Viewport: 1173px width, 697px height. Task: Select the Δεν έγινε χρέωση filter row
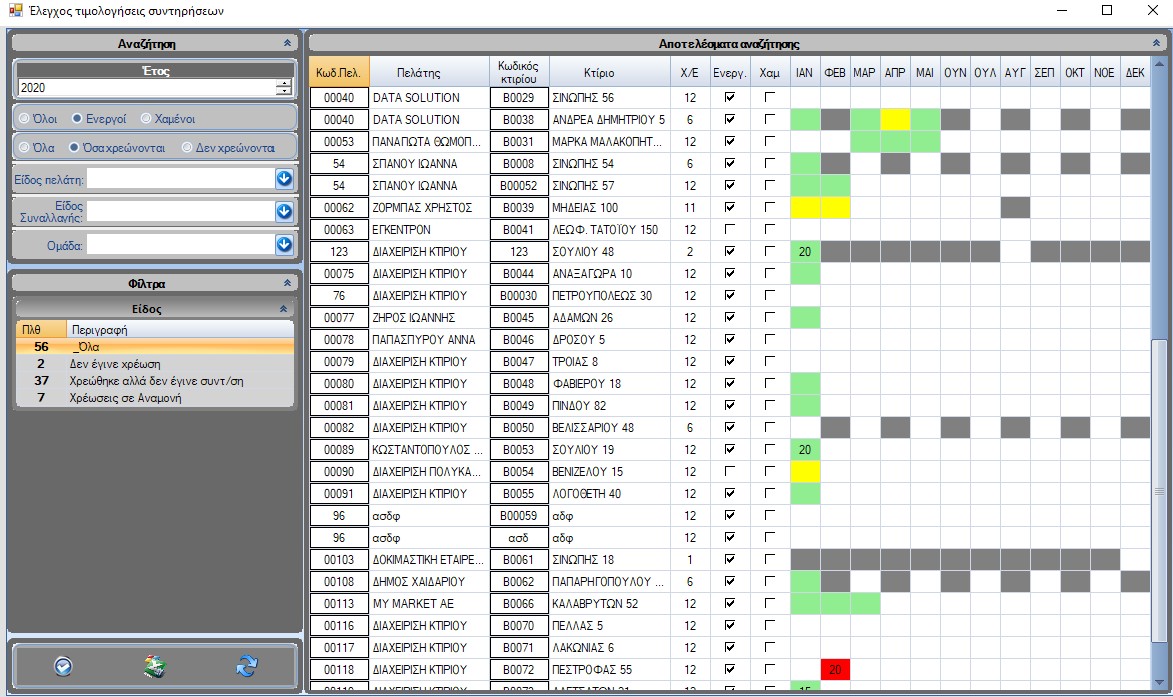coord(115,364)
